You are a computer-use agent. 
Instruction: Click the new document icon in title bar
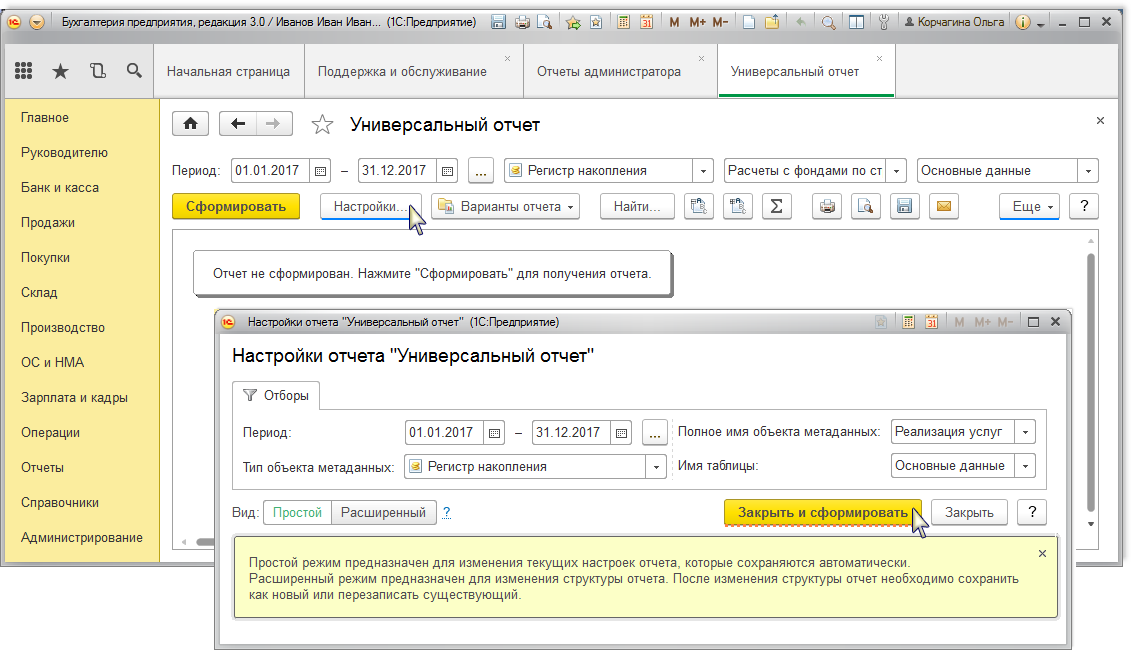click(749, 22)
